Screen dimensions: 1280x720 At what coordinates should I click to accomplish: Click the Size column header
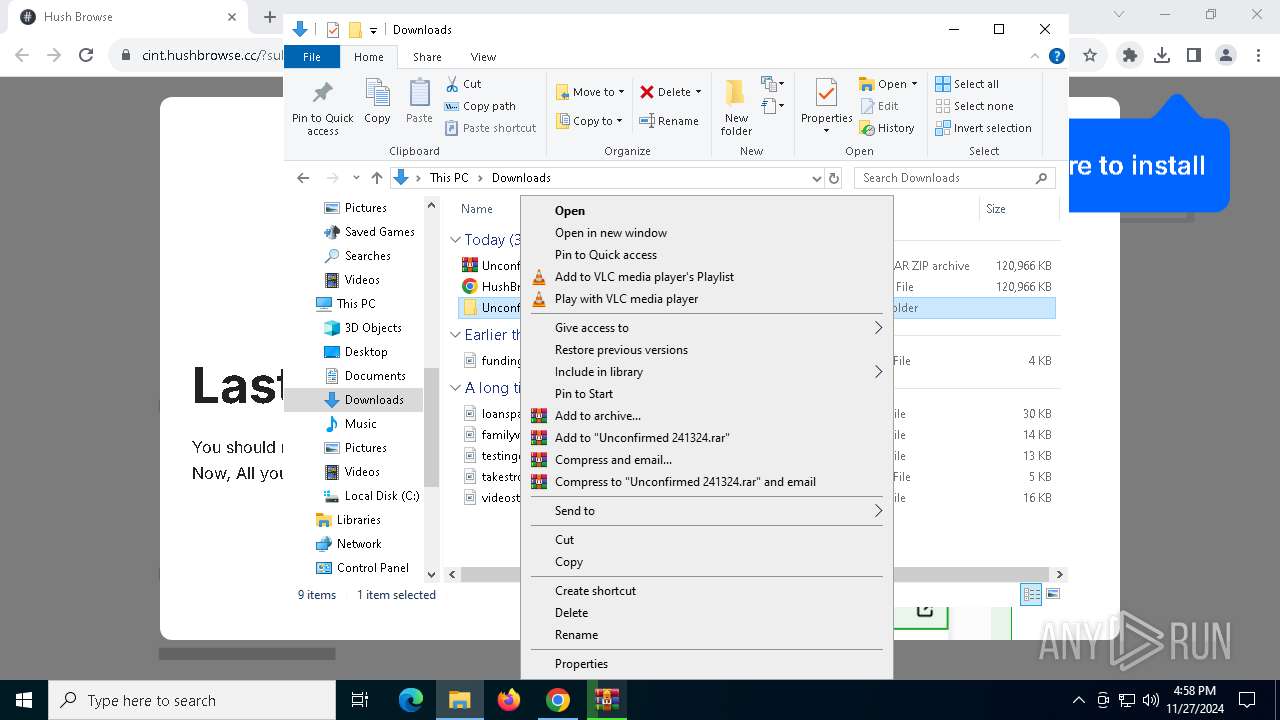pos(1018,209)
